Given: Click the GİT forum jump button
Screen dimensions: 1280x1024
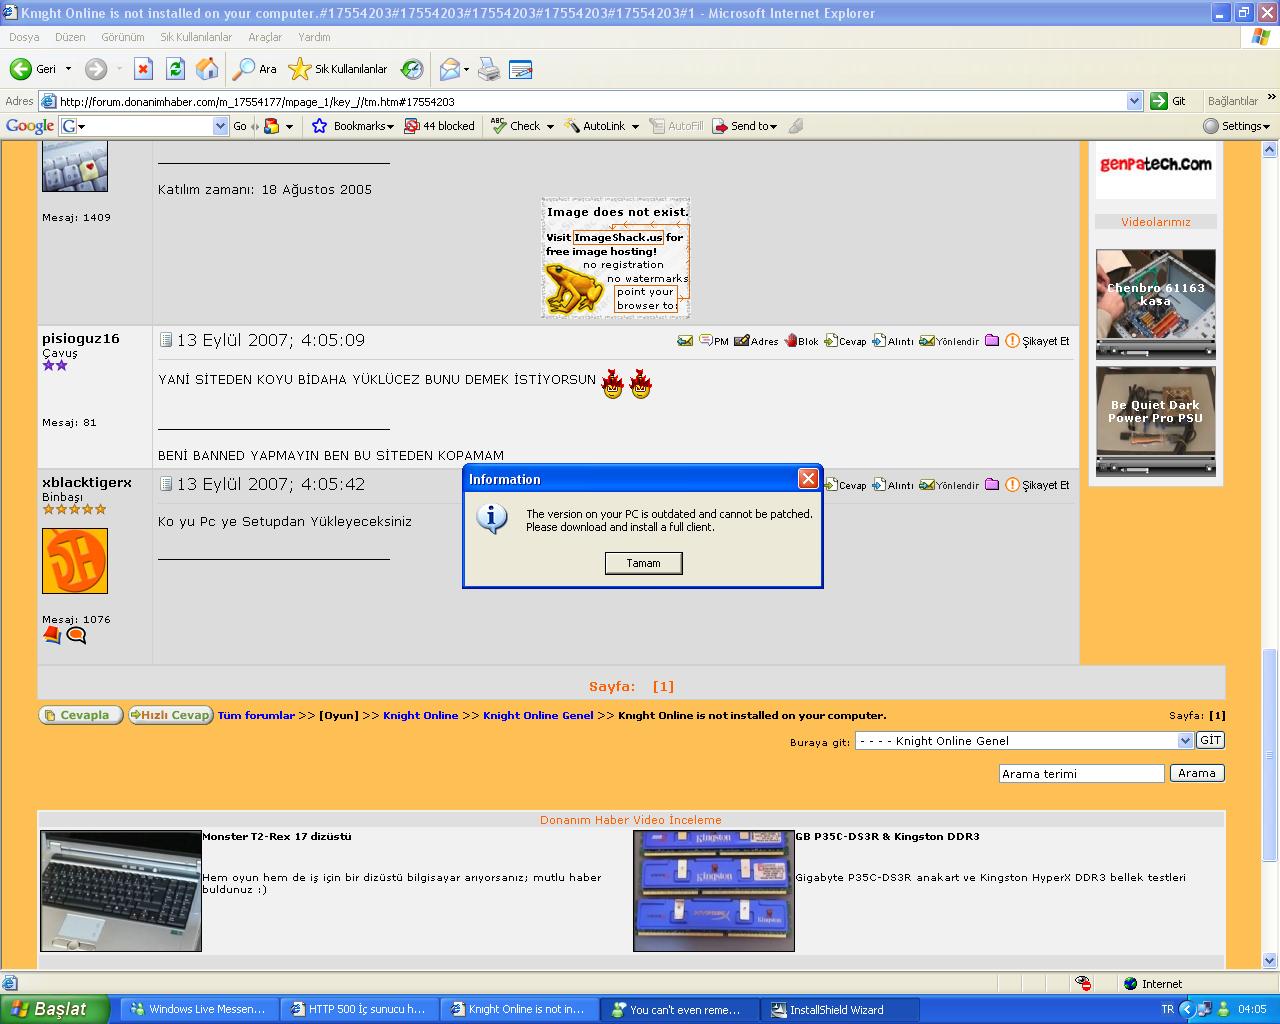Looking at the screenshot, I should coord(1211,740).
